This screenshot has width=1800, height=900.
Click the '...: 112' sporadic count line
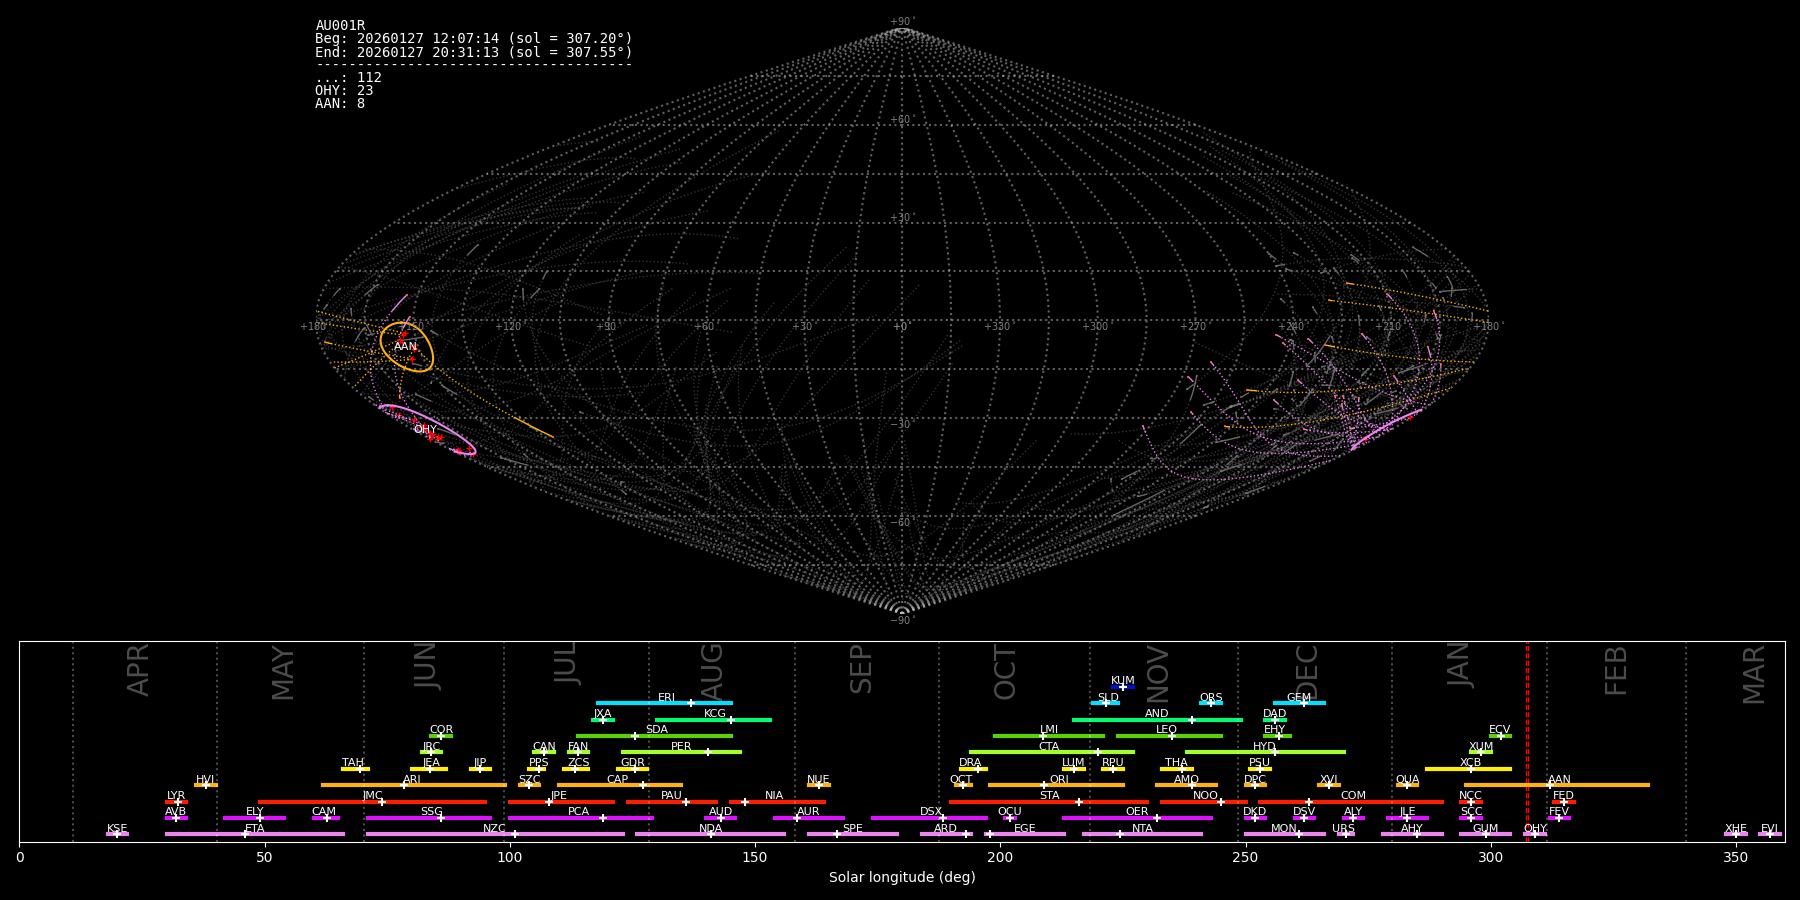click(348, 78)
